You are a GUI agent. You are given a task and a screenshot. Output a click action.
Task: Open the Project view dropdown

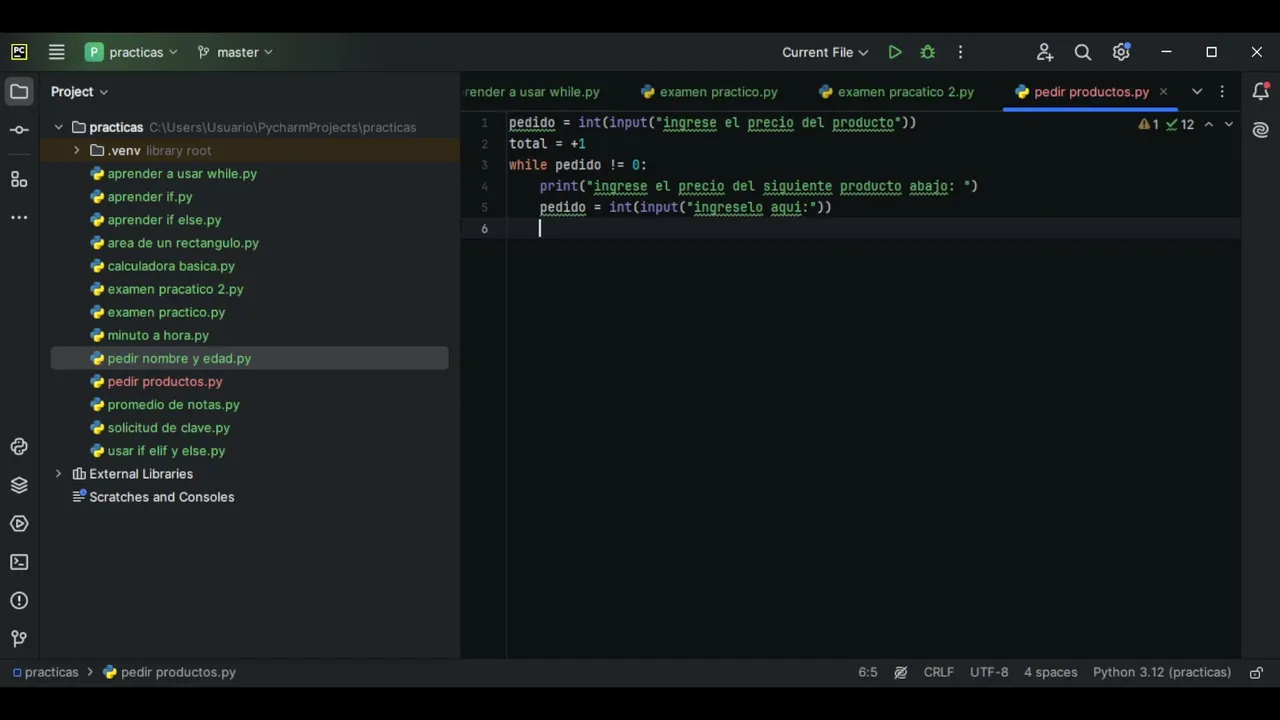click(80, 92)
